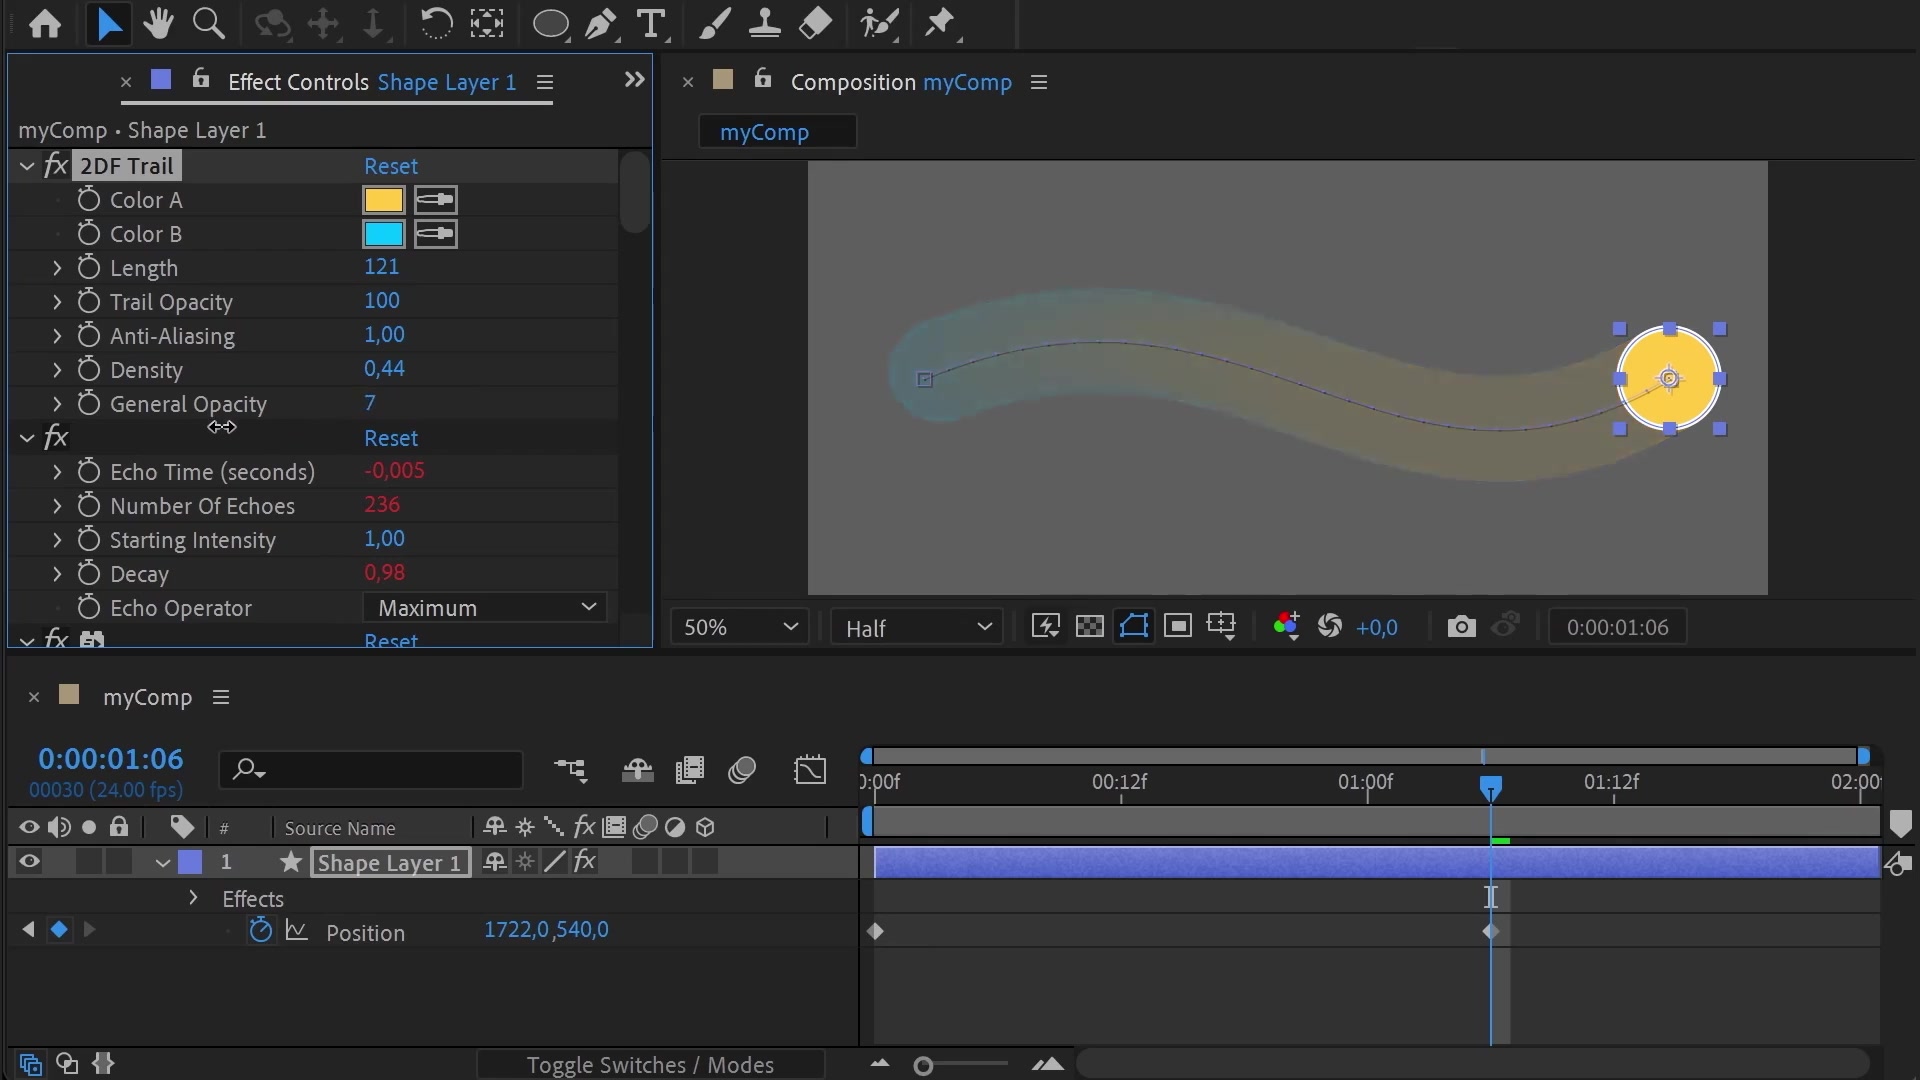This screenshot has height=1080, width=1920.
Task: Click the Home icon in the toolbar
Action: 44,23
